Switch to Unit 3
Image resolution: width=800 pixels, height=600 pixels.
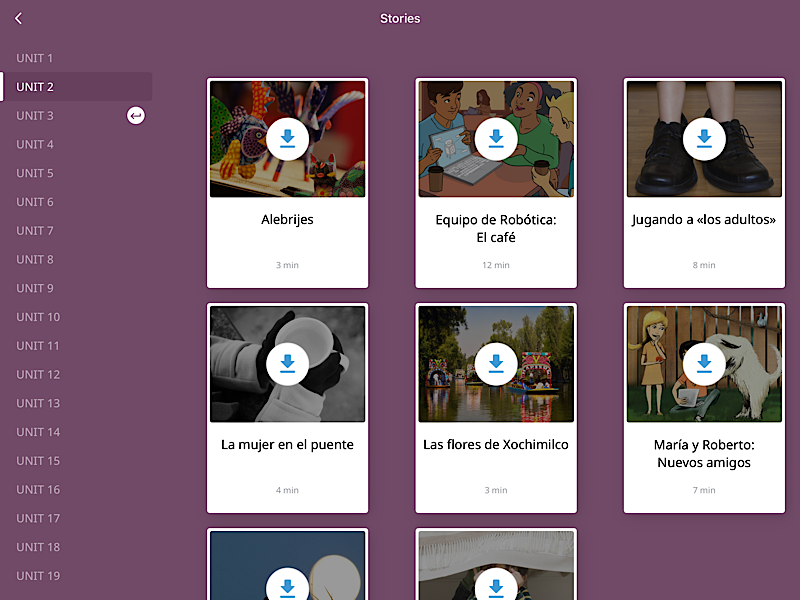[35, 116]
